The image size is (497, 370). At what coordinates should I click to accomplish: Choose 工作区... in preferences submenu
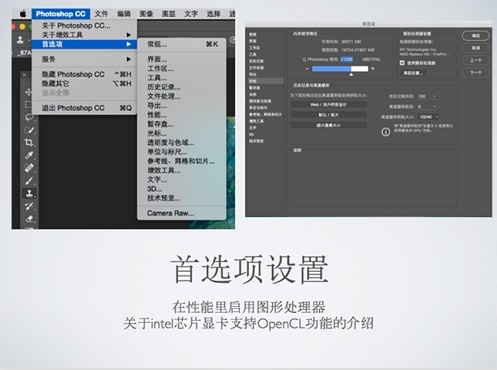click(182, 69)
